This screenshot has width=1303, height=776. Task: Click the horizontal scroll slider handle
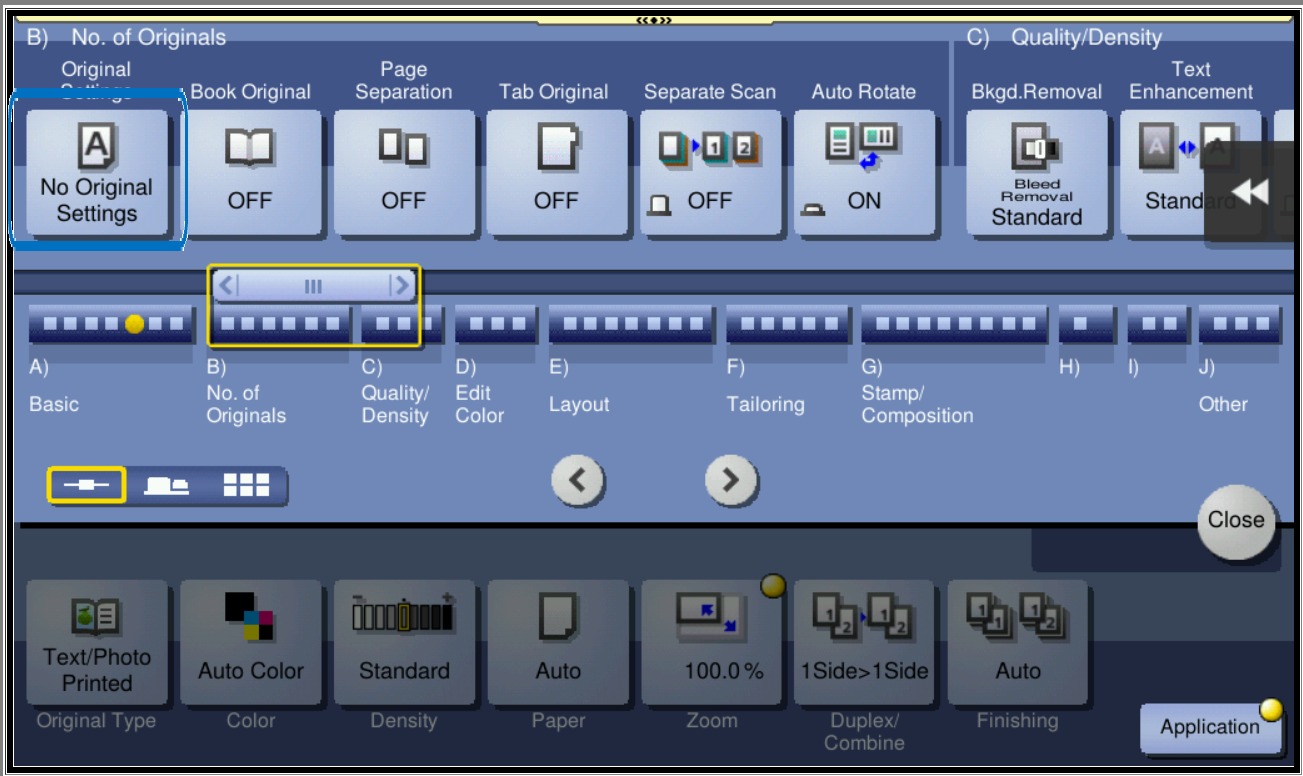point(313,285)
